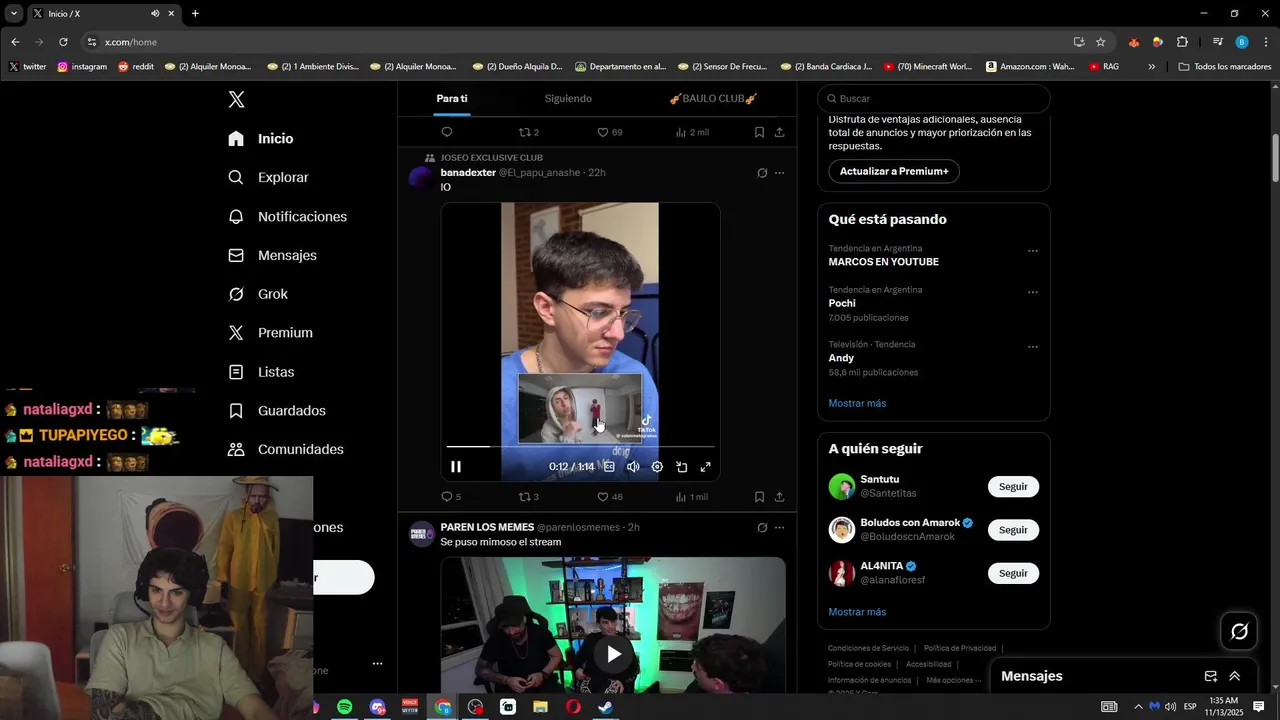Follow Santutu with the Seguir button
Image resolution: width=1280 pixels, height=720 pixels.
pyautogui.click(x=1013, y=486)
